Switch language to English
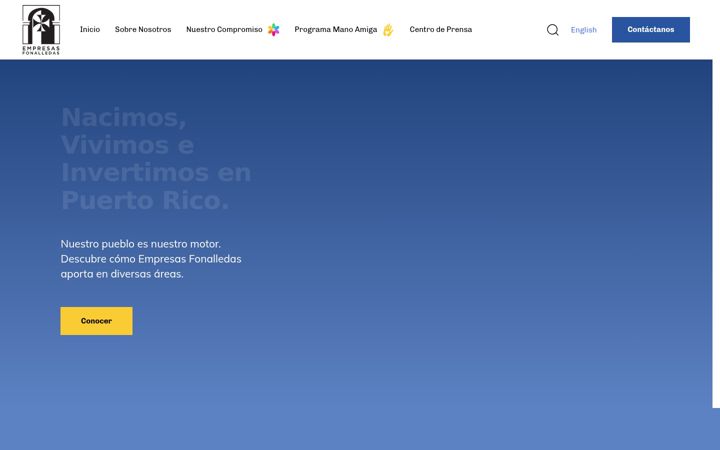720x450 pixels. [584, 30]
